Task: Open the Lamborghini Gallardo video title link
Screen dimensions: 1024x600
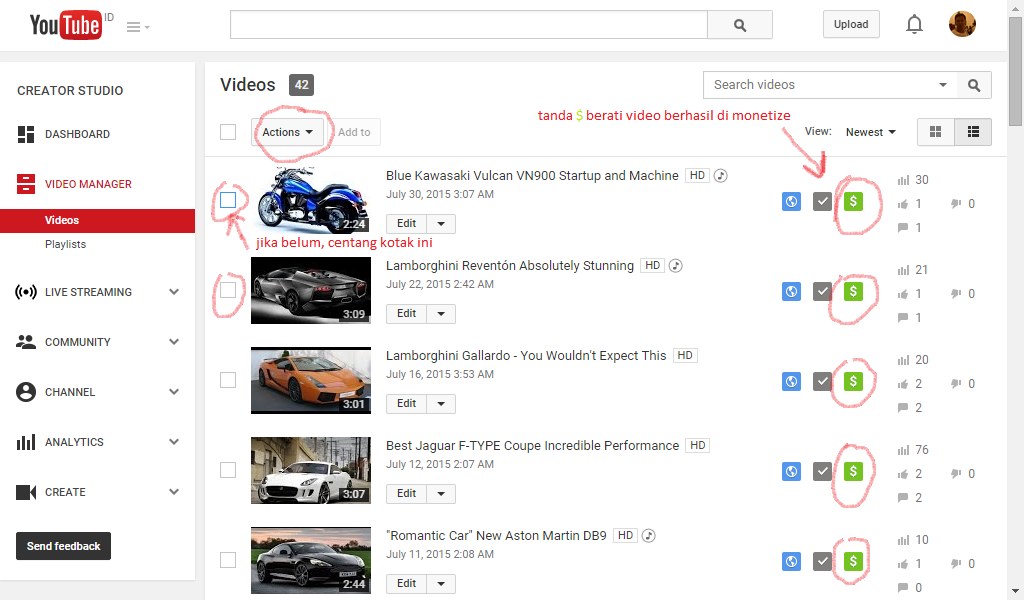Action: [x=526, y=356]
